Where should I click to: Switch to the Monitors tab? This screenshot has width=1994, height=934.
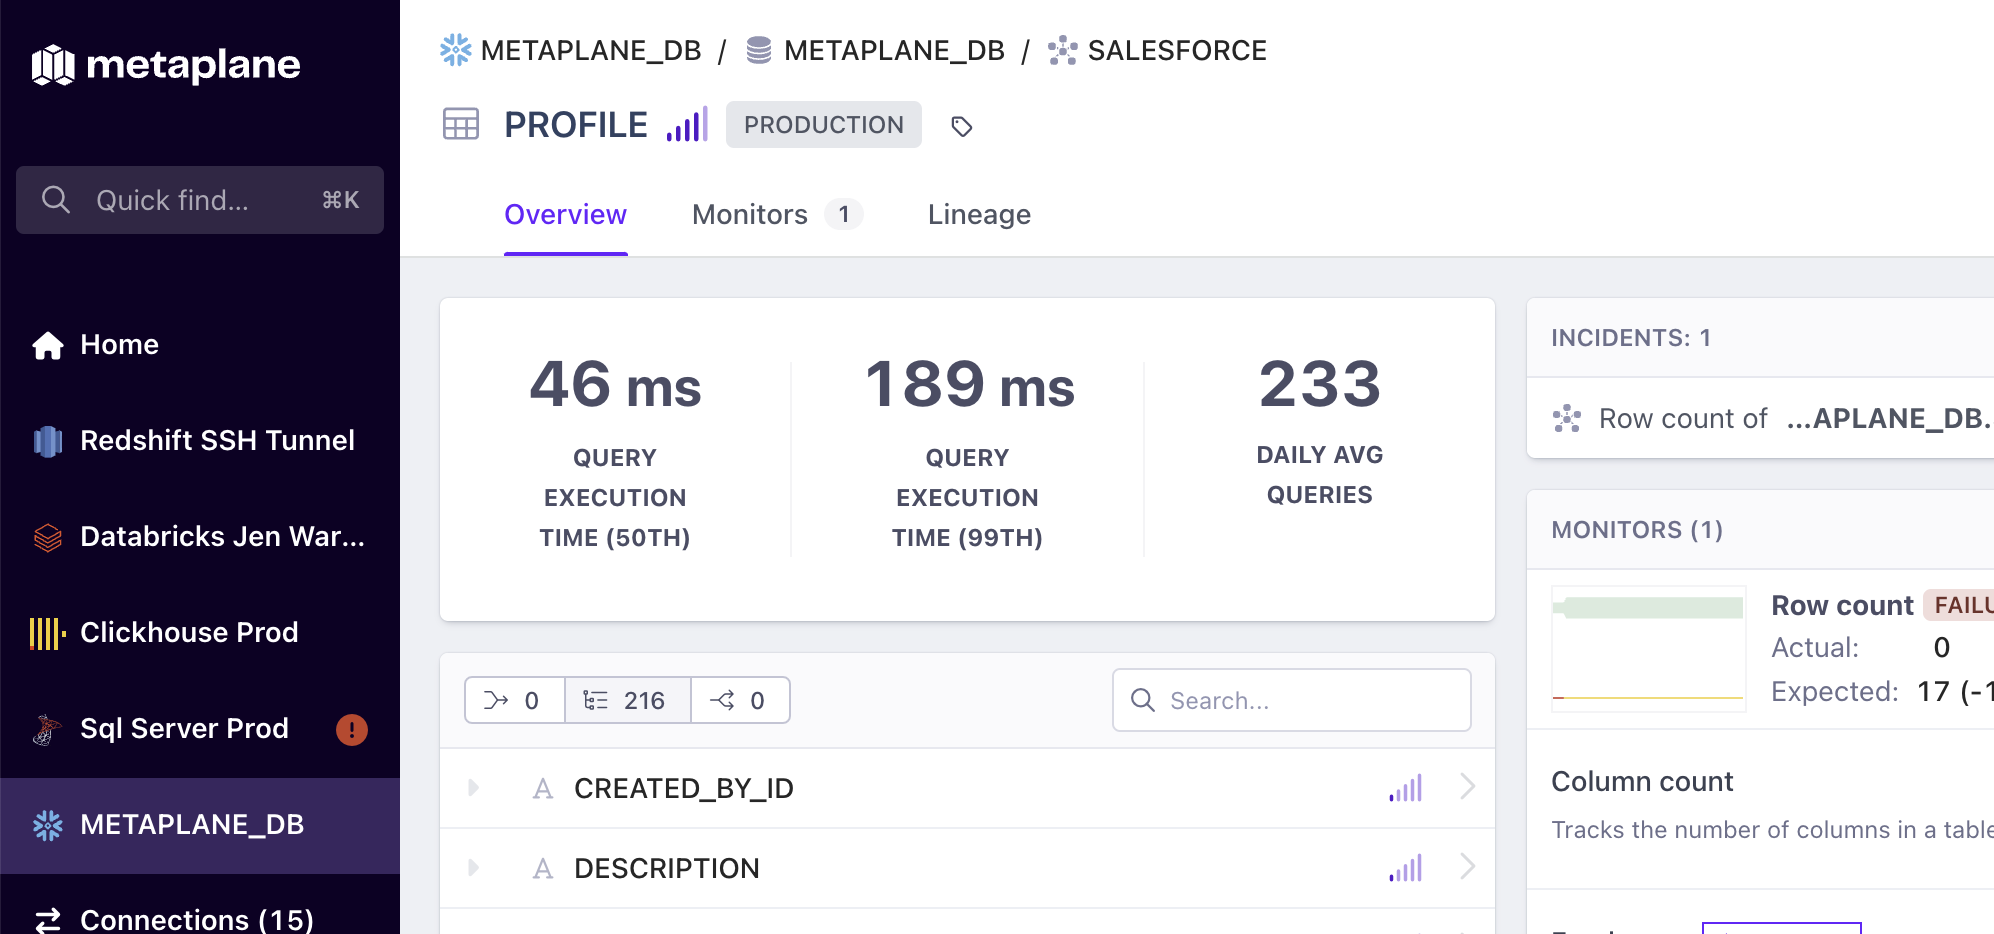(x=750, y=215)
